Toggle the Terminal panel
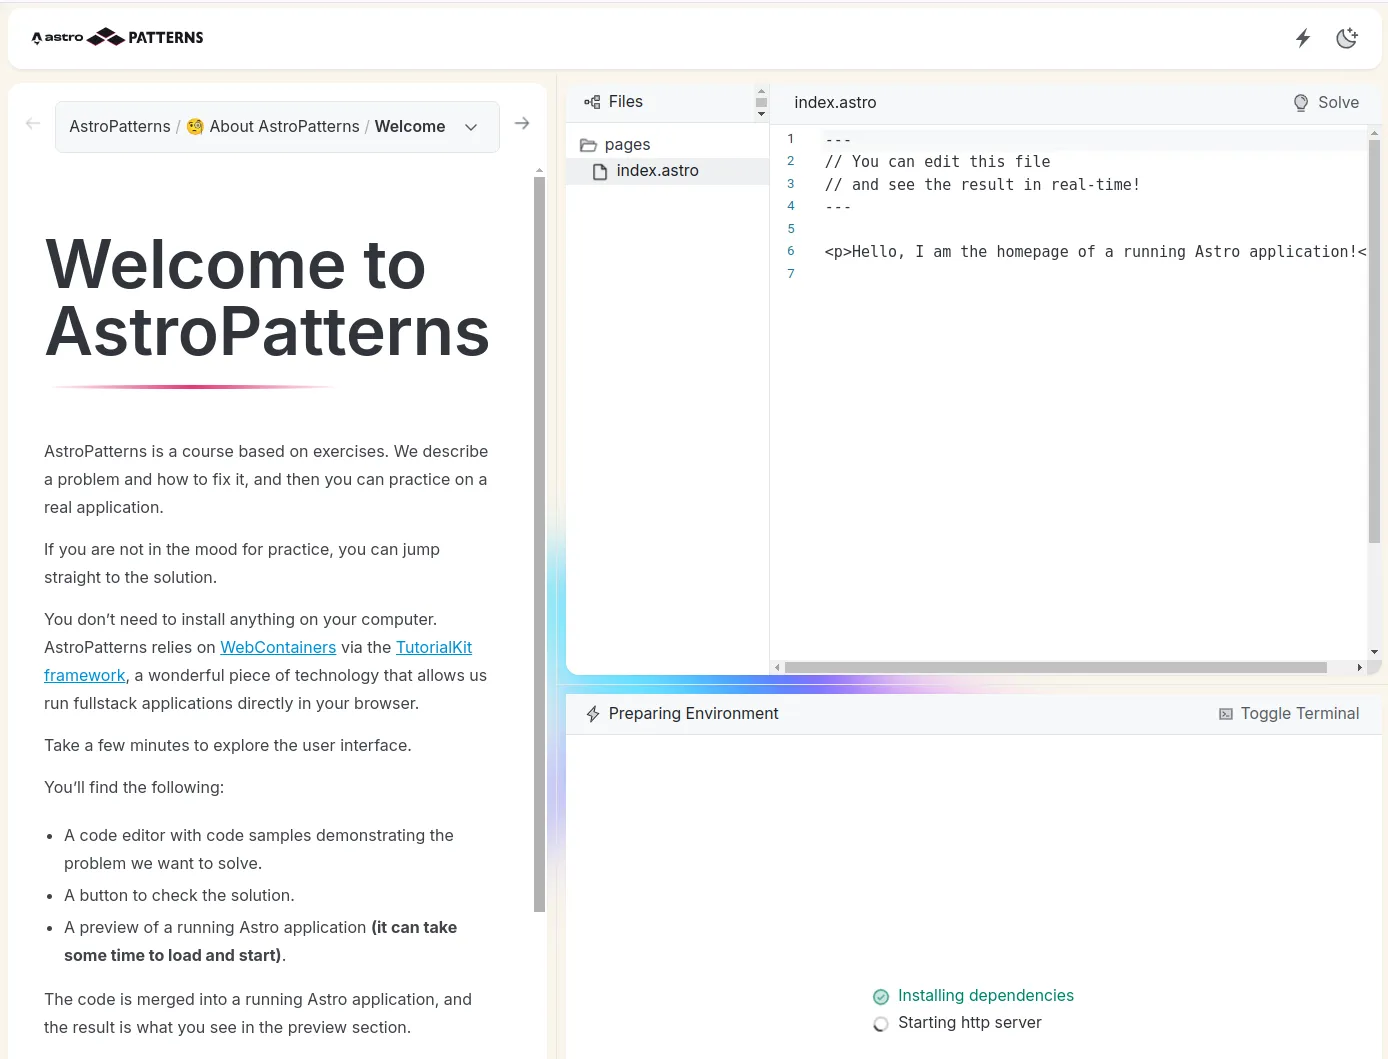Image resolution: width=1388 pixels, height=1059 pixels. point(1289,714)
